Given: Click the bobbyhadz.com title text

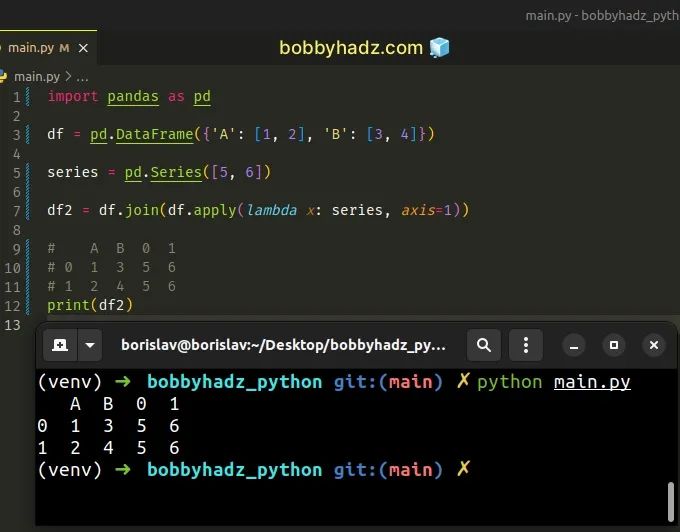Looking at the screenshot, I should [351, 48].
